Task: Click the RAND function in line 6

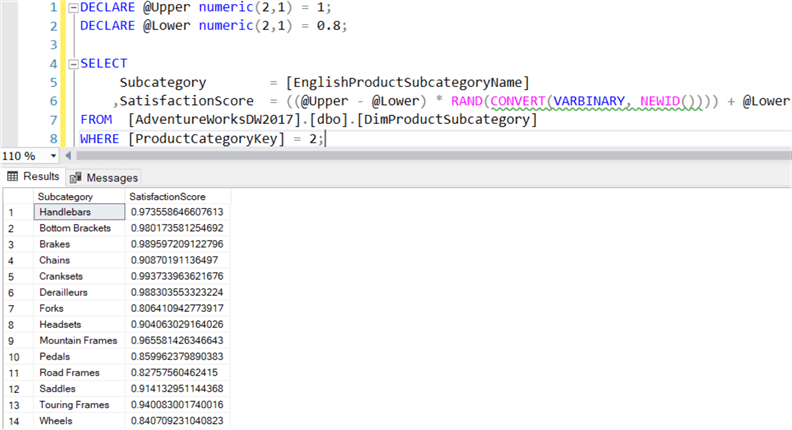Action: (467, 101)
